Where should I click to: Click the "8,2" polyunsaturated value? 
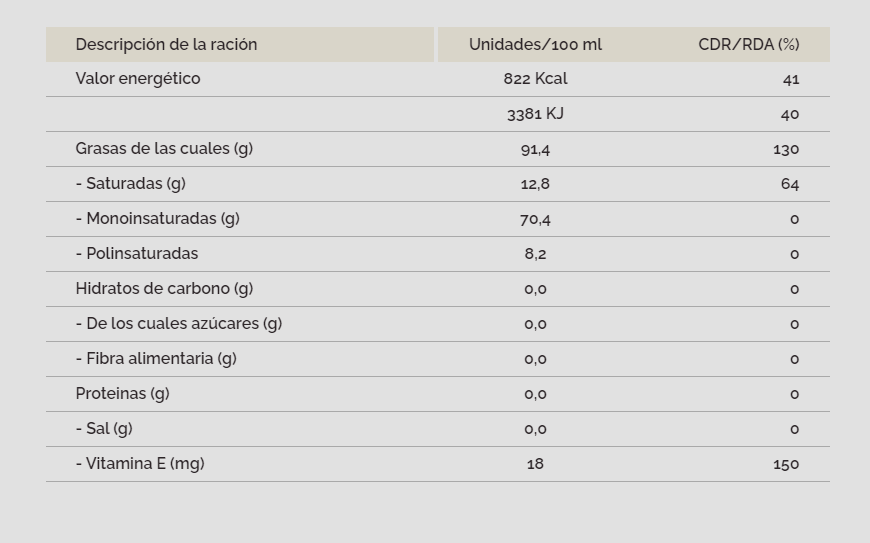click(x=535, y=254)
